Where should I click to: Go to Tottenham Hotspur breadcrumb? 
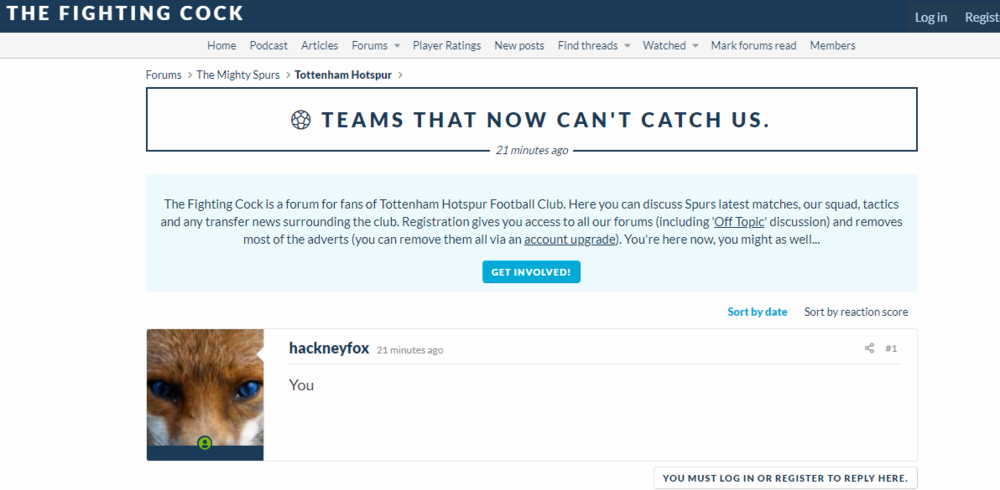pyautogui.click(x=343, y=75)
